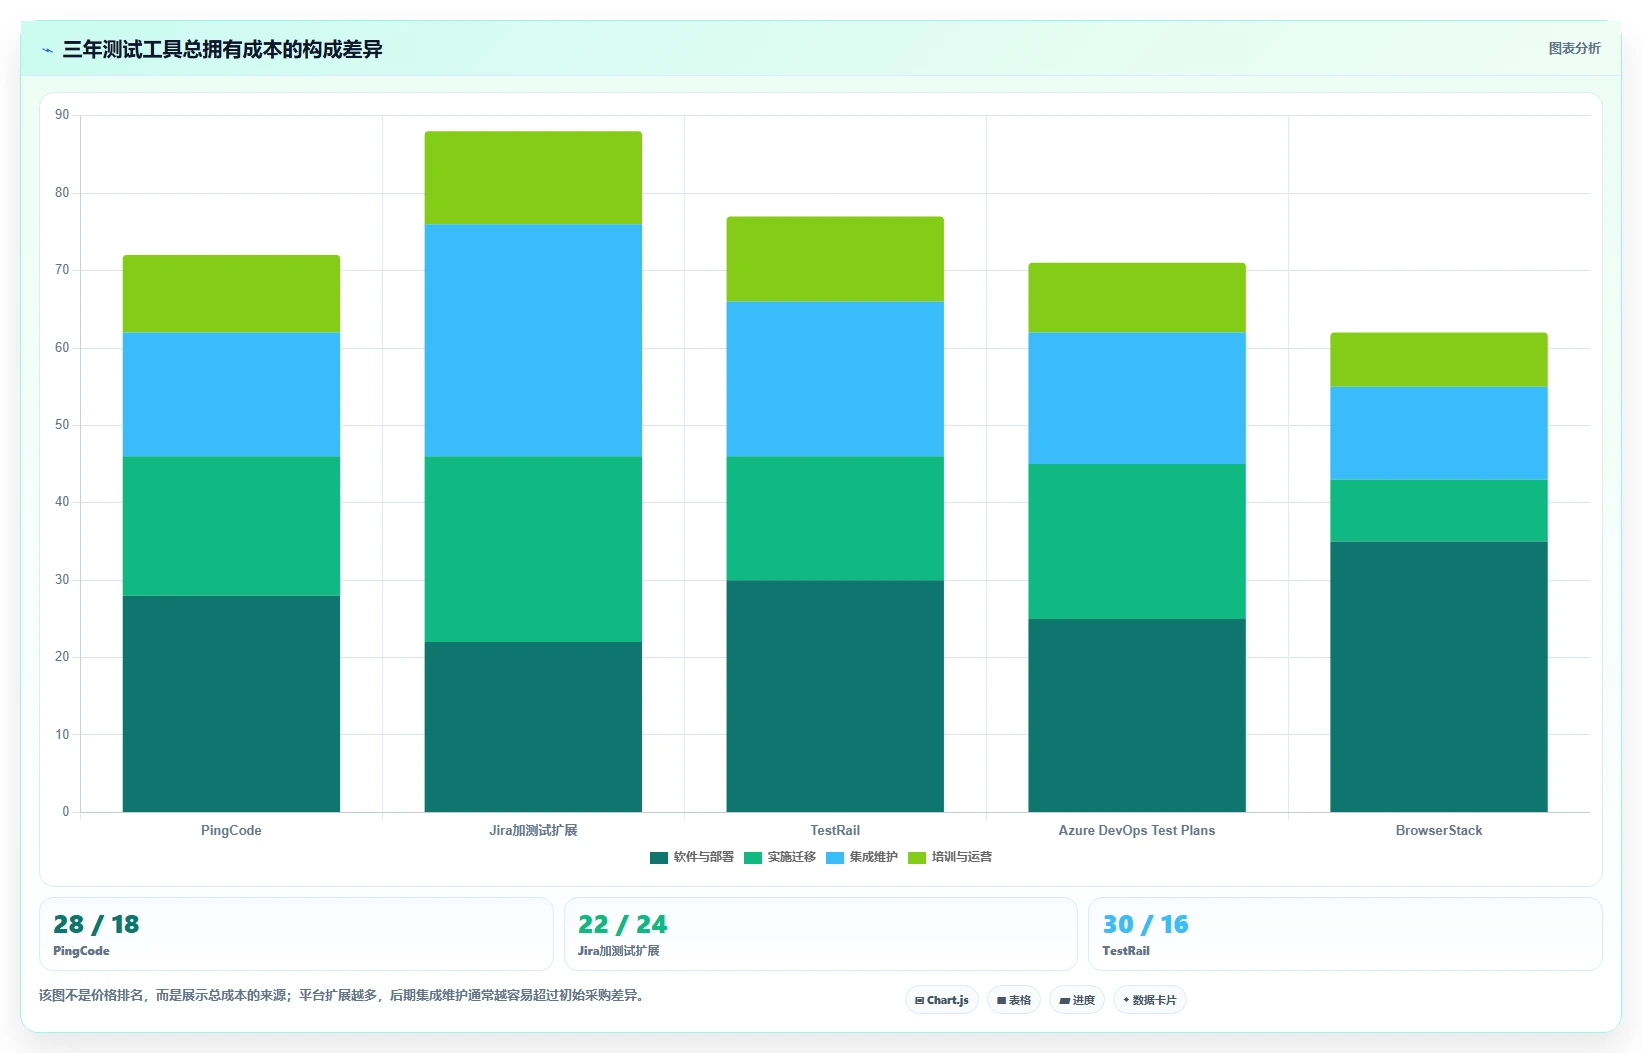Select TestRail's lime 培训与运营 bar segment
This screenshot has width=1642, height=1053.
click(x=835, y=259)
